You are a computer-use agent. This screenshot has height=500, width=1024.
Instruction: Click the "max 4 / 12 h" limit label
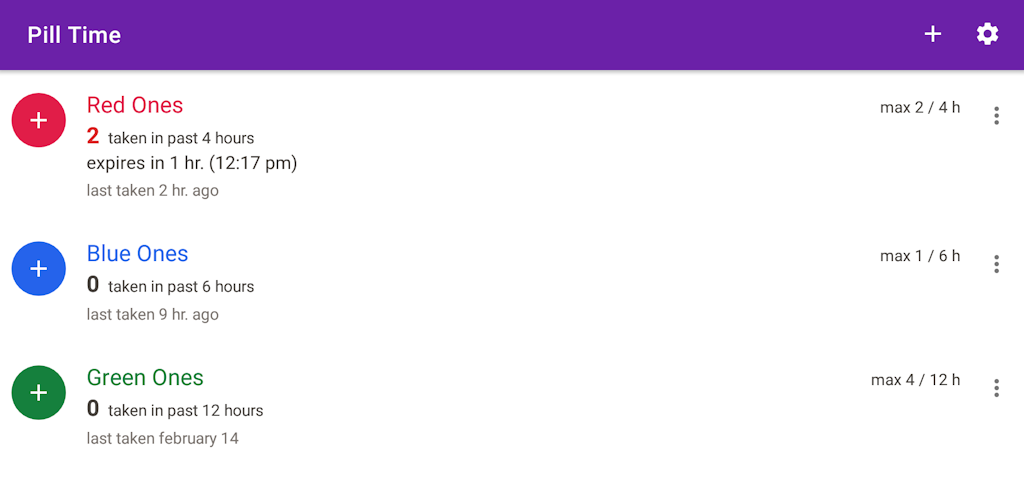[915, 380]
